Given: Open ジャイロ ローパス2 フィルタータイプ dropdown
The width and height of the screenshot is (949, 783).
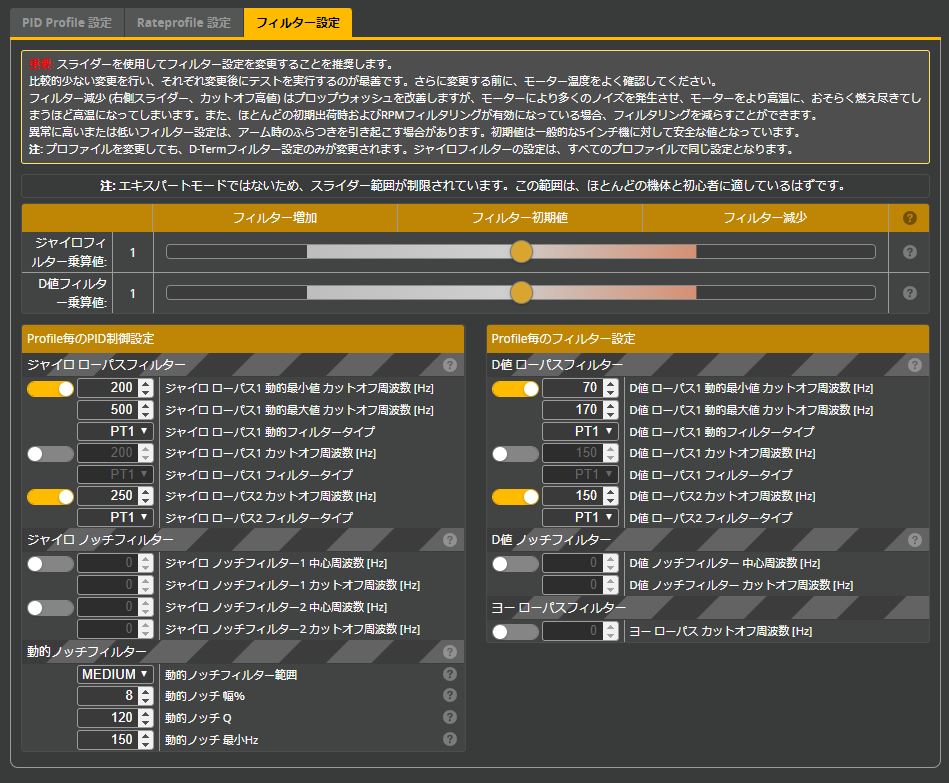Looking at the screenshot, I should 115,517.
